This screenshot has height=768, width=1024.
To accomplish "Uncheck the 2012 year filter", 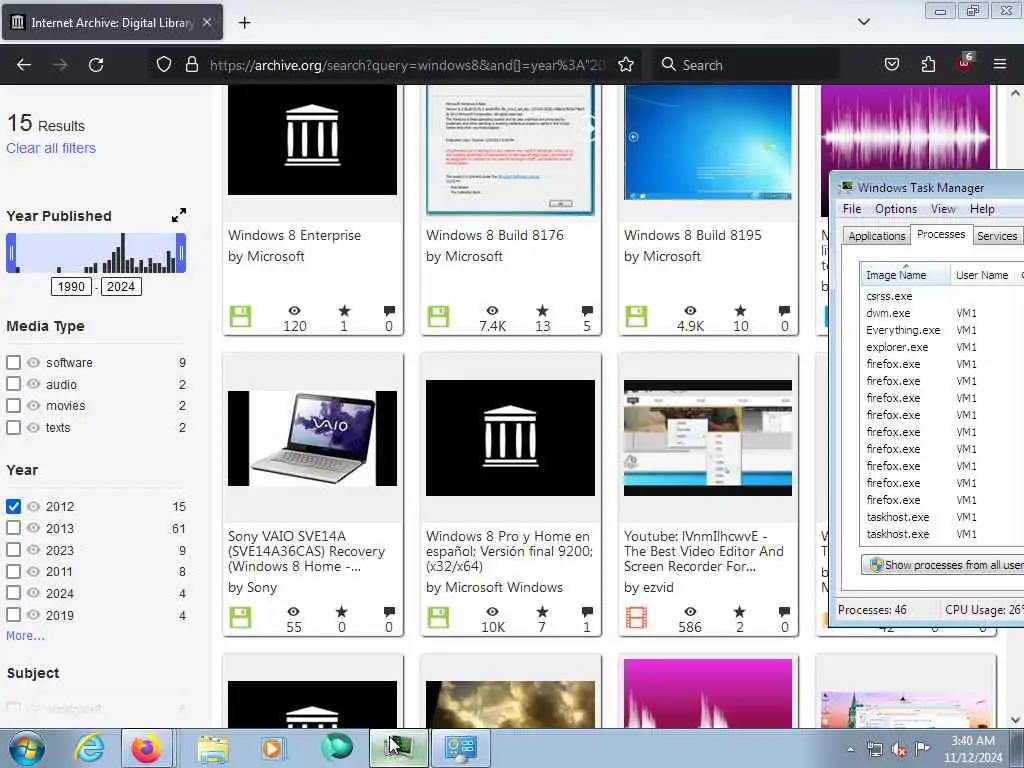I will click(x=13, y=506).
